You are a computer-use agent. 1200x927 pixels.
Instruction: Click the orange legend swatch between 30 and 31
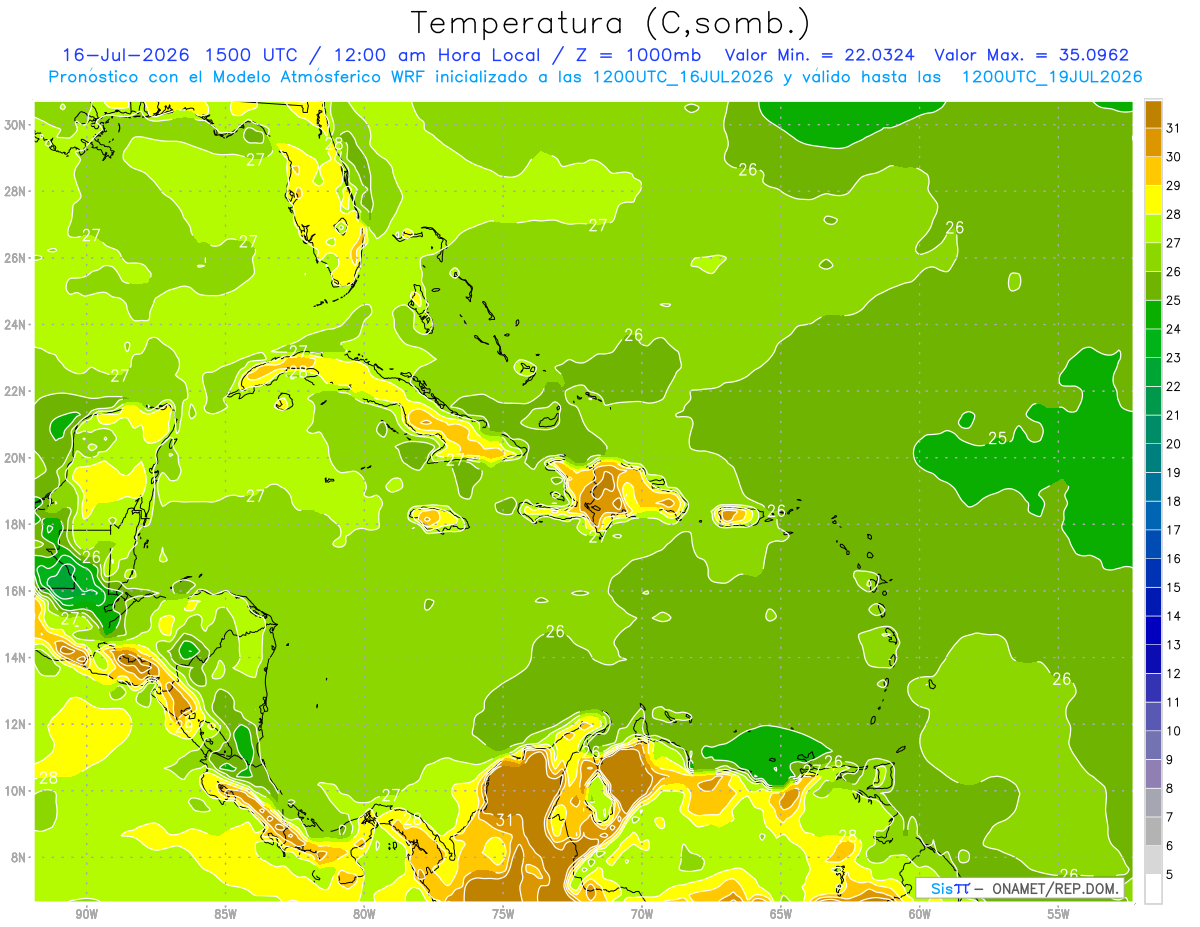pos(1153,143)
